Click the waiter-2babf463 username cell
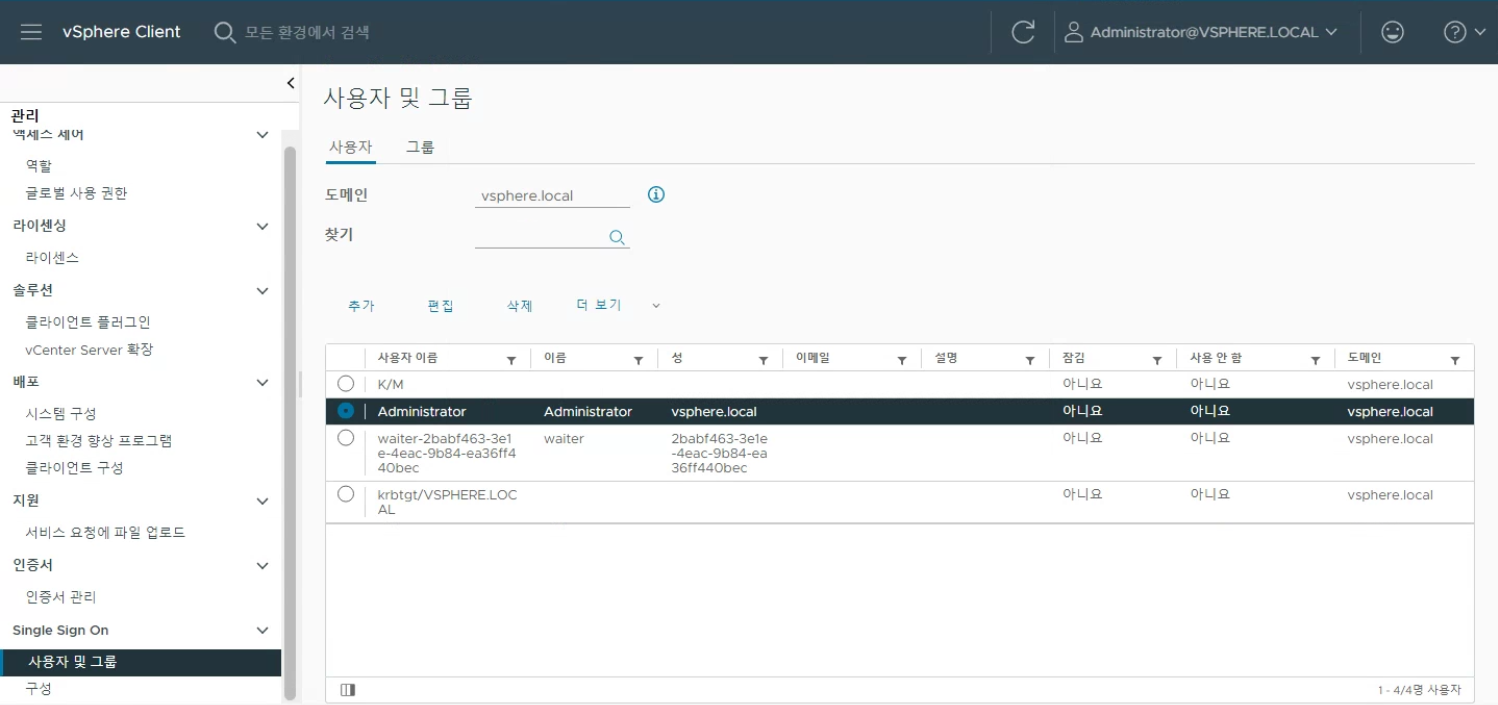 coord(448,453)
